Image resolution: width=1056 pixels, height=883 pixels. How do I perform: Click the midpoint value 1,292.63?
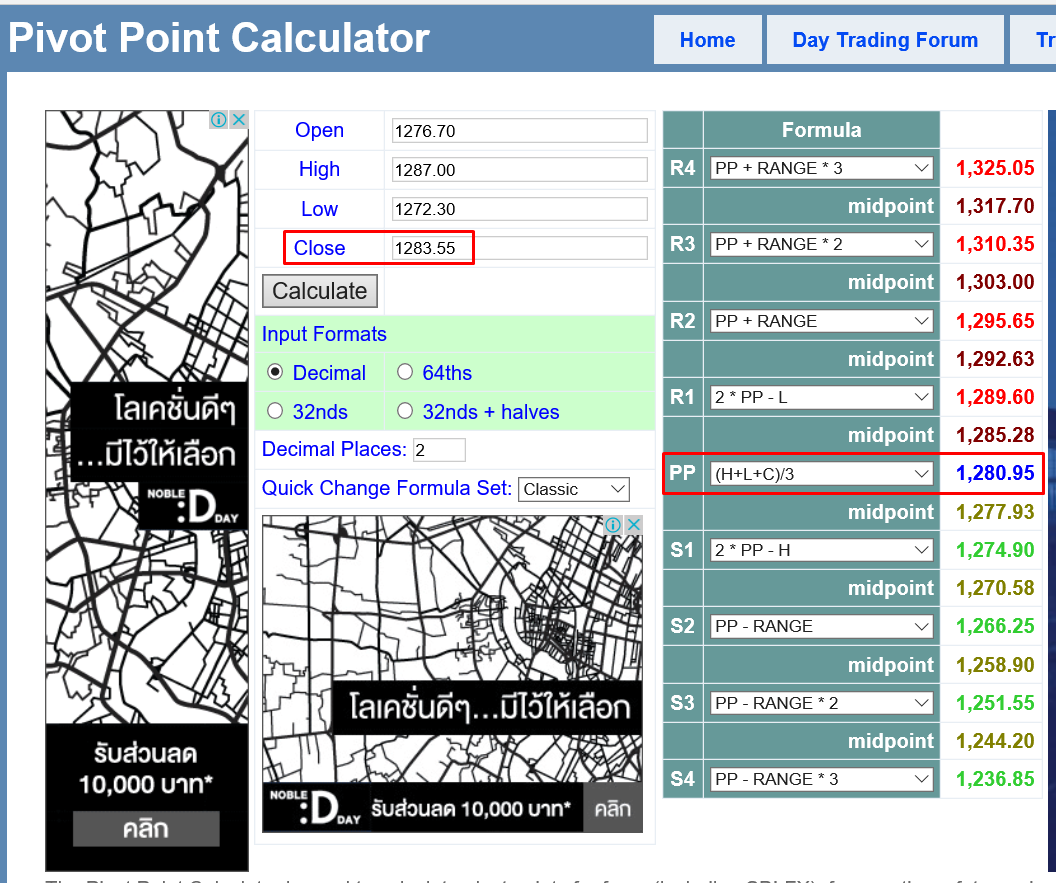(995, 359)
